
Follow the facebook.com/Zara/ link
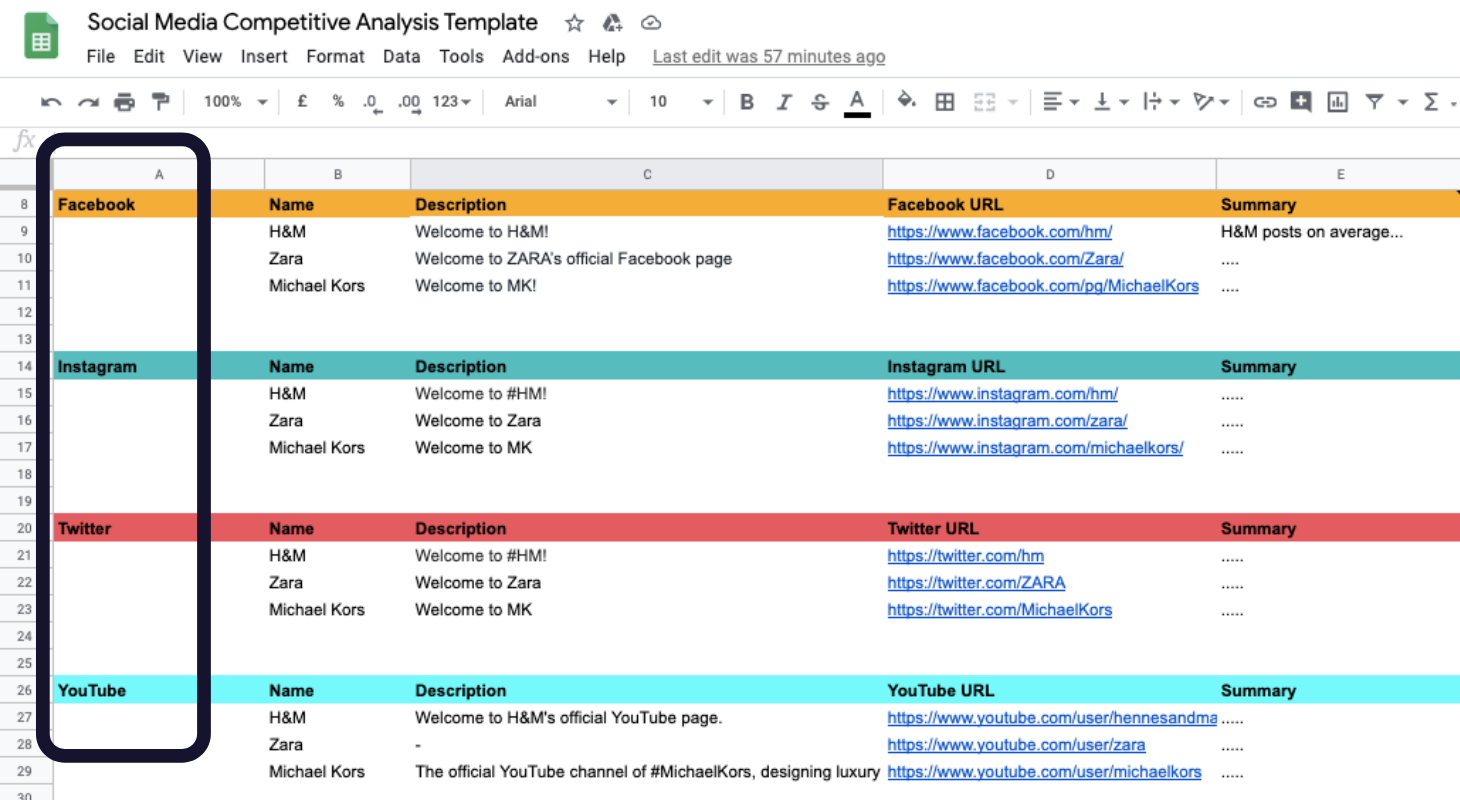point(1005,259)
